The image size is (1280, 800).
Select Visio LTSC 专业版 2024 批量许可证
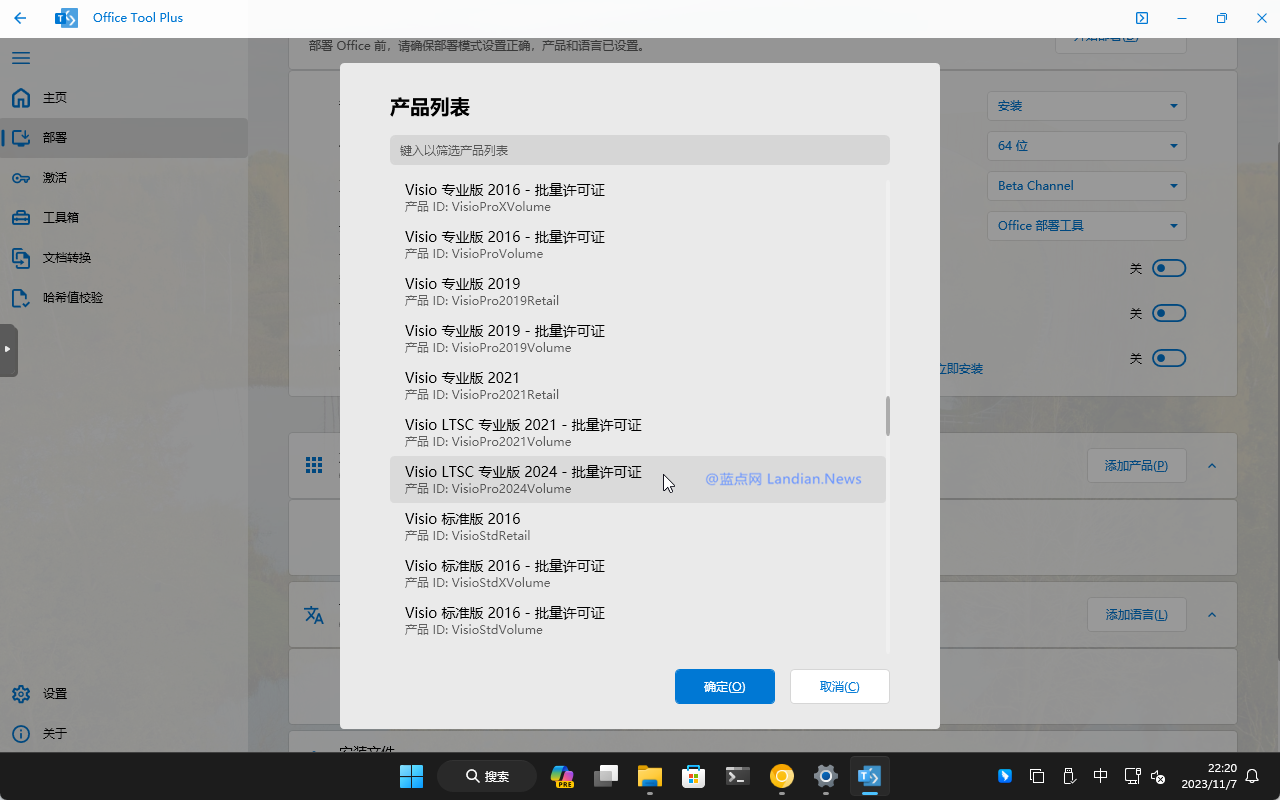[x=523, y=479]
